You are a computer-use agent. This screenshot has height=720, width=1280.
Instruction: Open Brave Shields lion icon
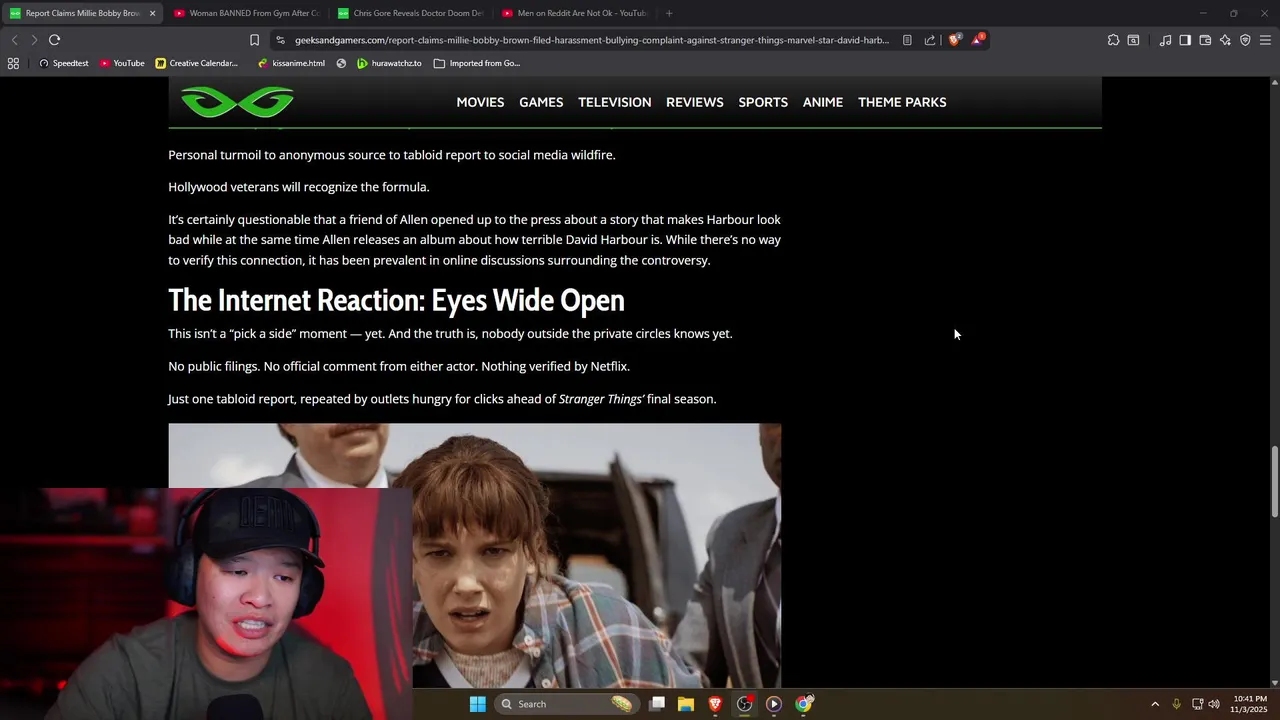[954, 40]
